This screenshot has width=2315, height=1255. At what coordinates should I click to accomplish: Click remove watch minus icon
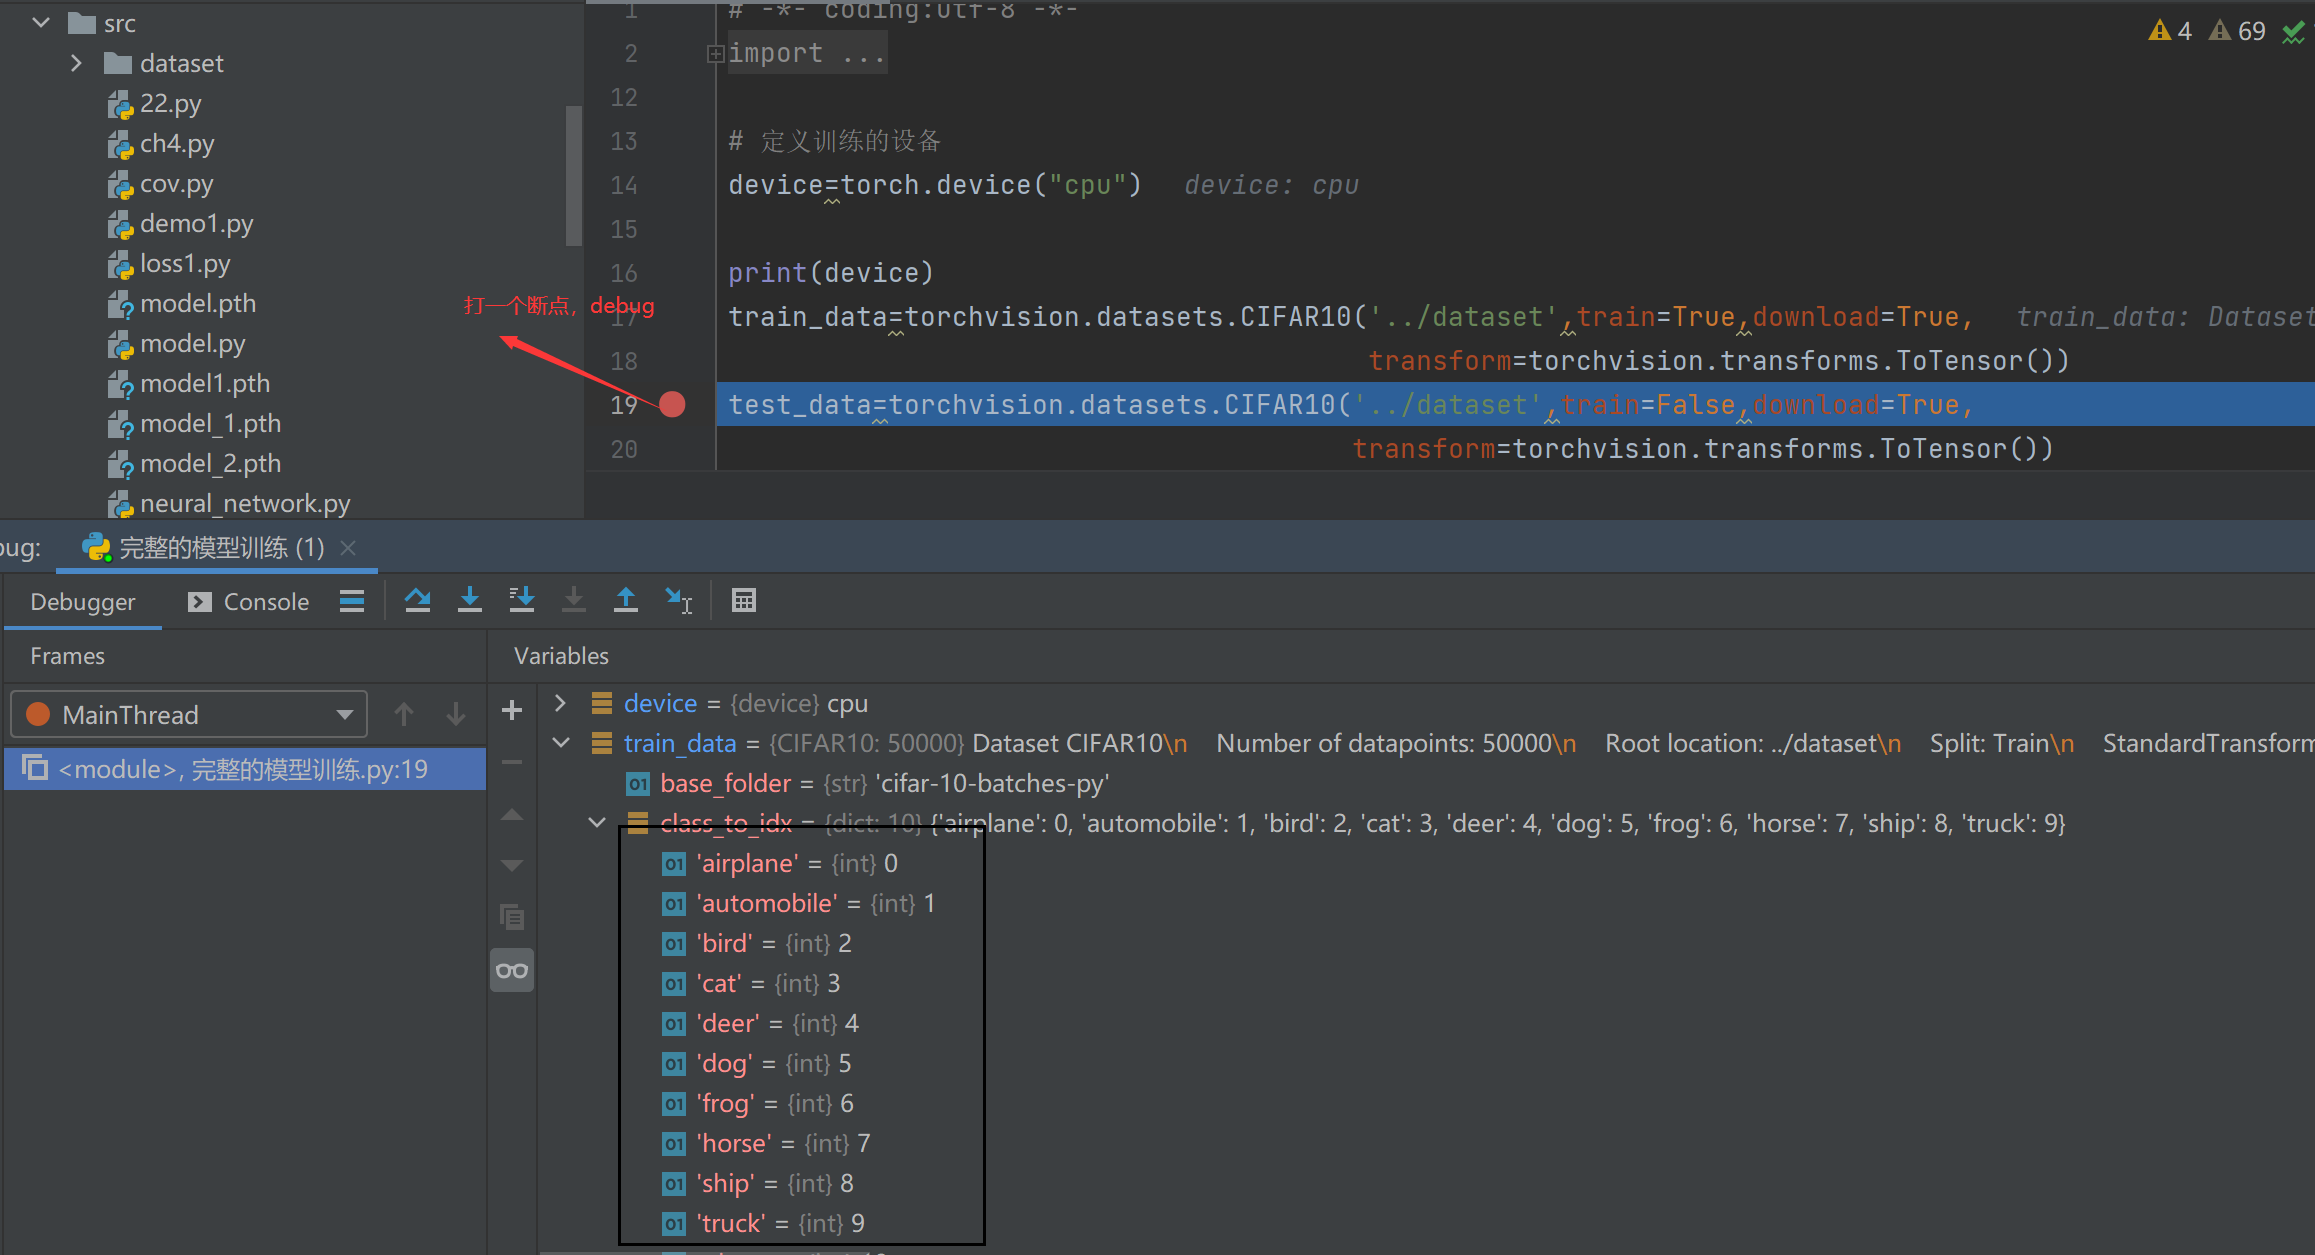512,762
